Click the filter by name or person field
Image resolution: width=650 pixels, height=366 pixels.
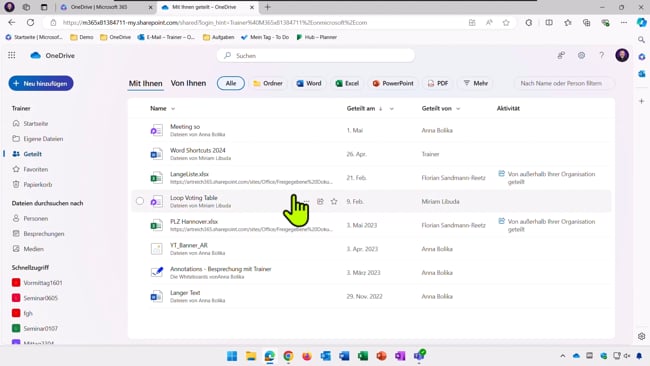tap(564, 83)
